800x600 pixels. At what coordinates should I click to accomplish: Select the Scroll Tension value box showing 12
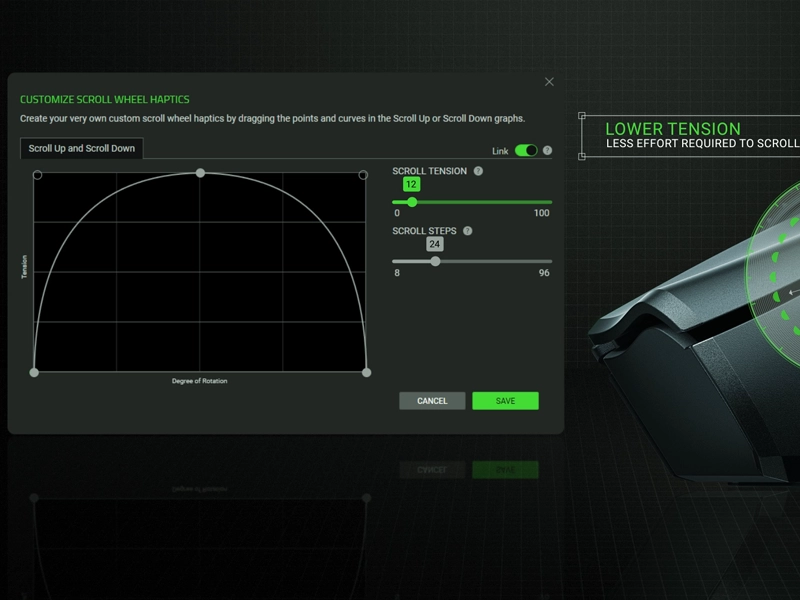pyautogui.click(x=412, y=183)
